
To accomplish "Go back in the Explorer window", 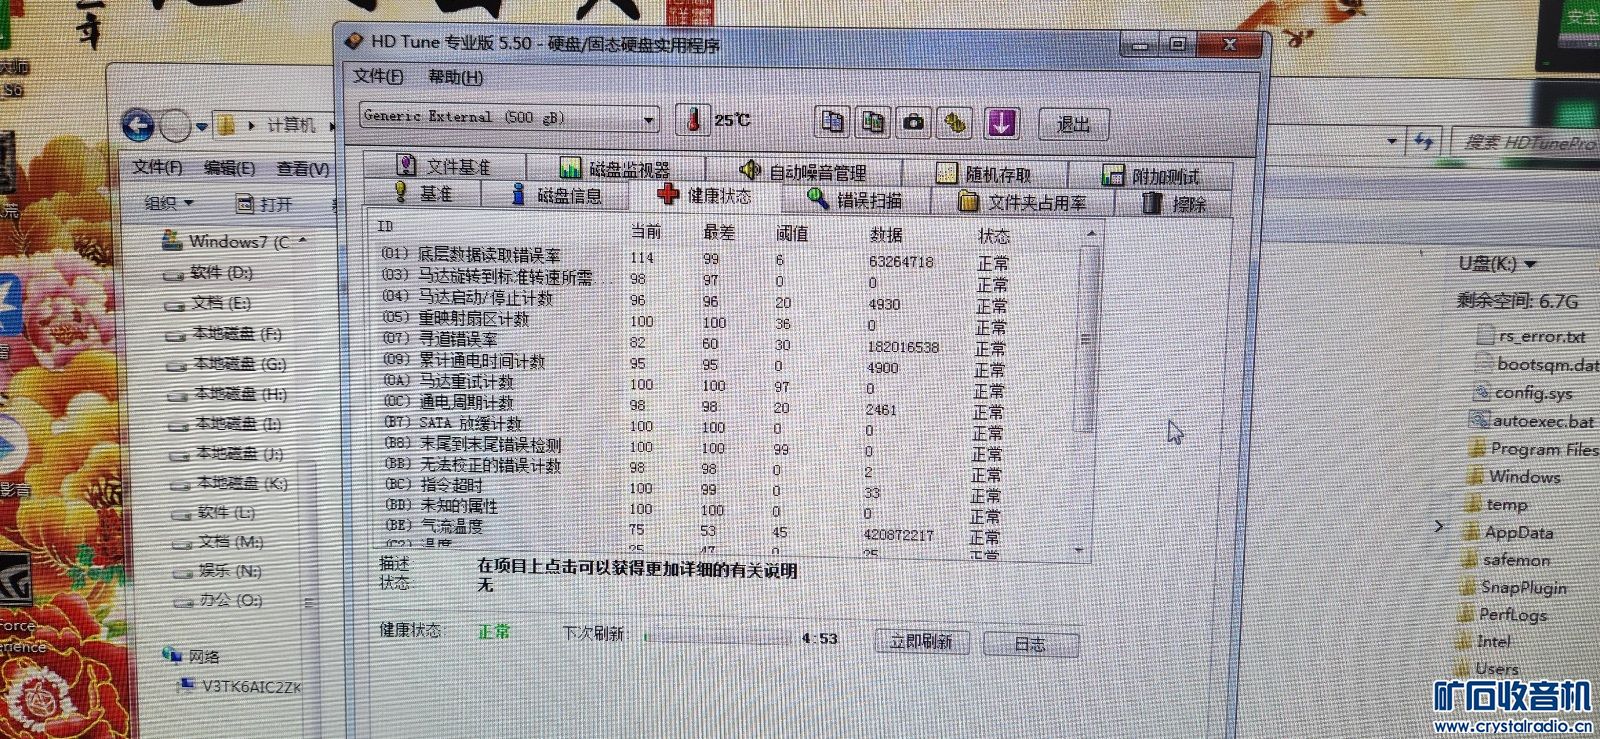I will (x=138, y=125).
